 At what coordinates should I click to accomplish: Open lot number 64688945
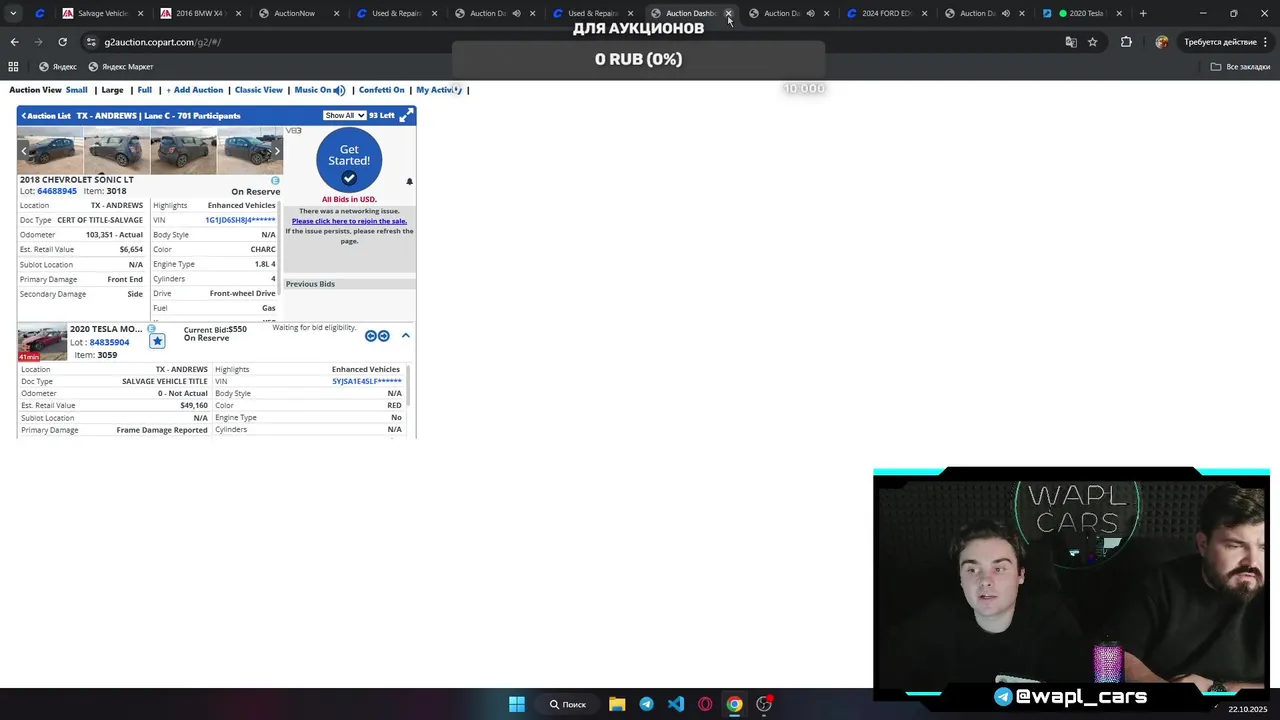57,191
